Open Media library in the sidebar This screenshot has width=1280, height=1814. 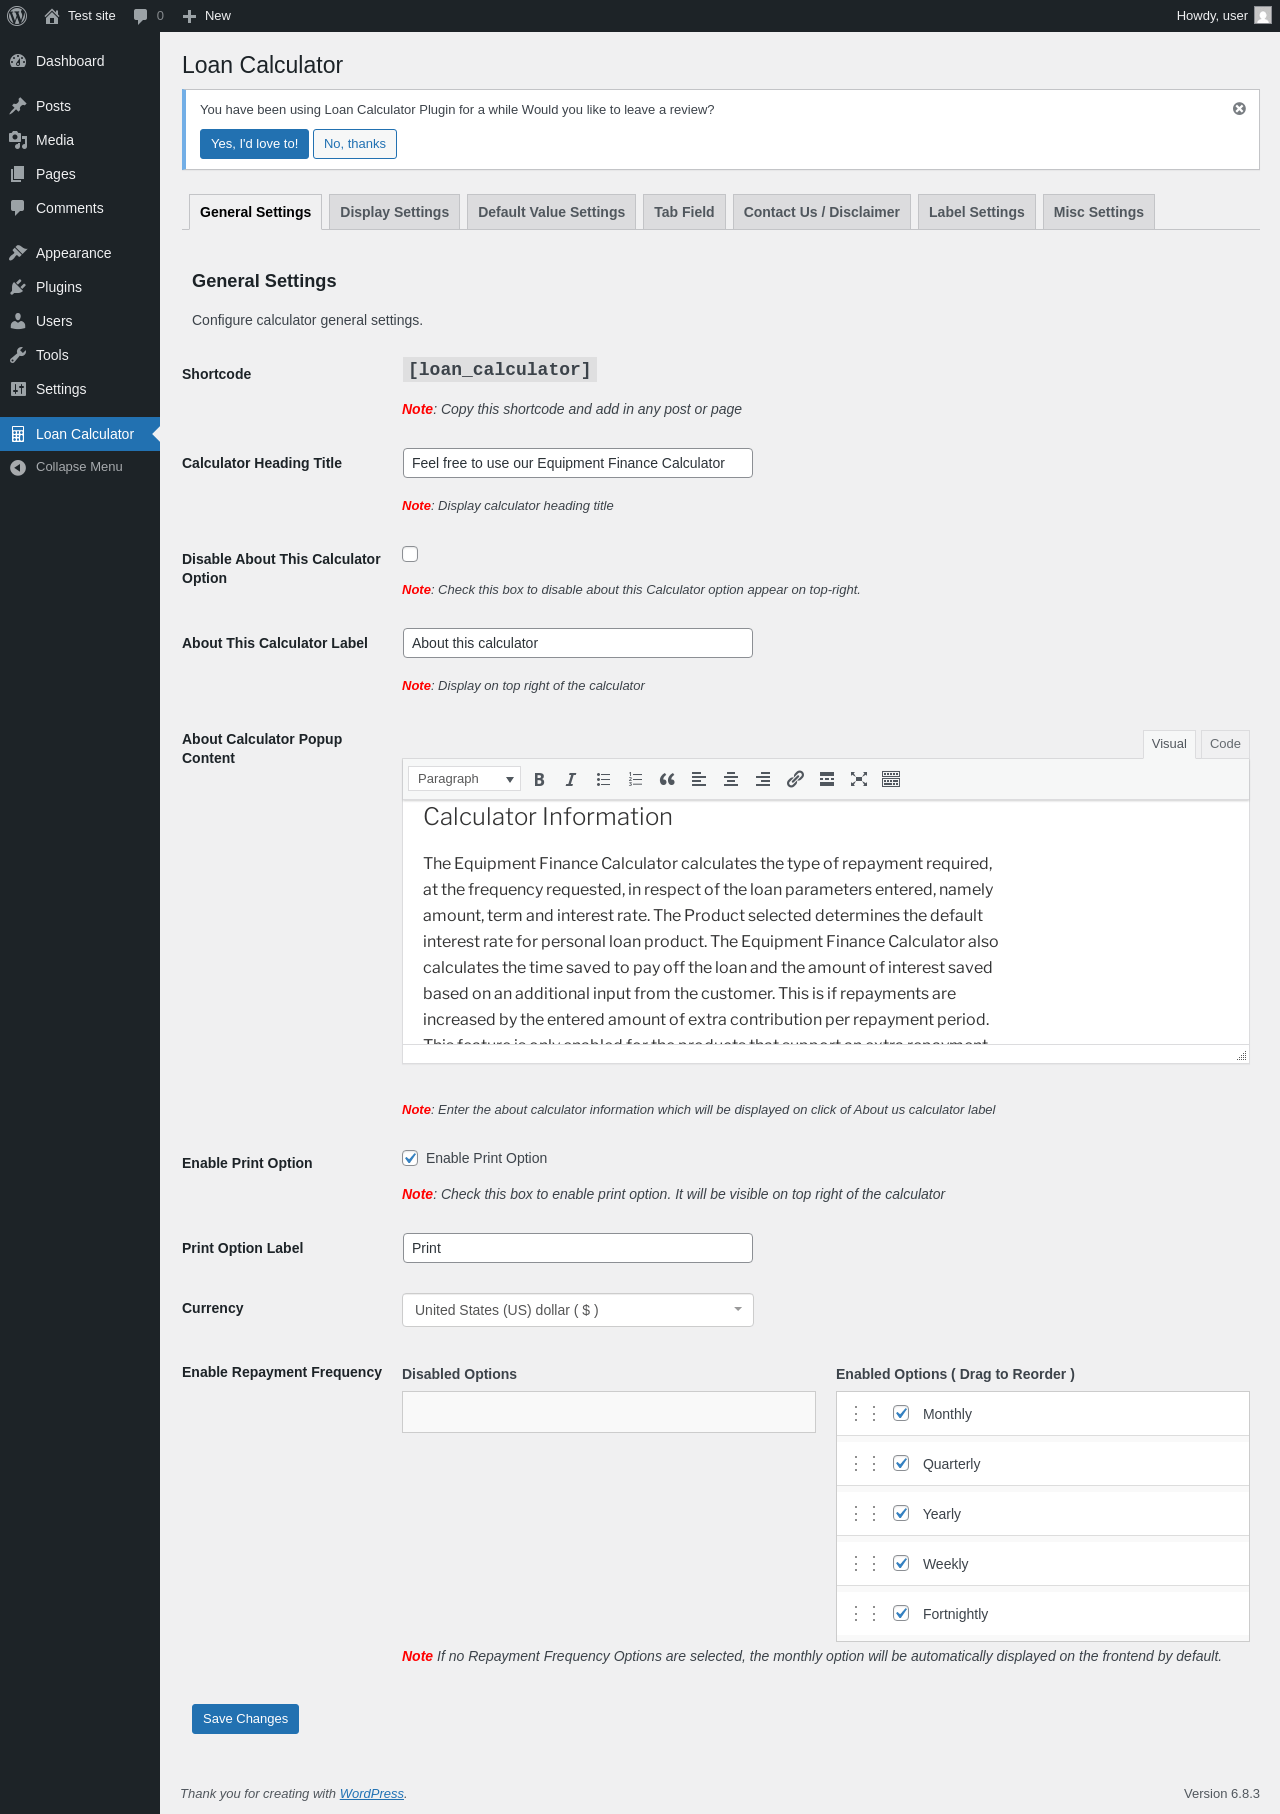pos(80,140)
